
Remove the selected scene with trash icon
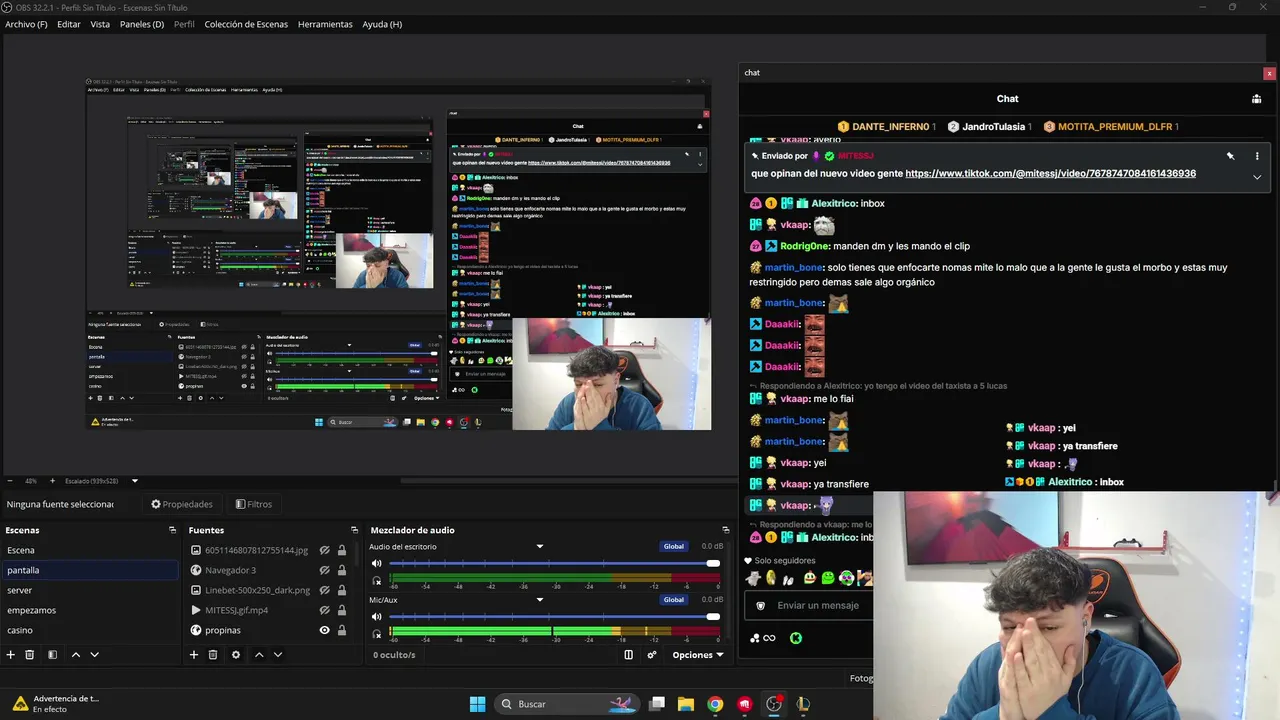pyautogui.click(x=30, y=655)
